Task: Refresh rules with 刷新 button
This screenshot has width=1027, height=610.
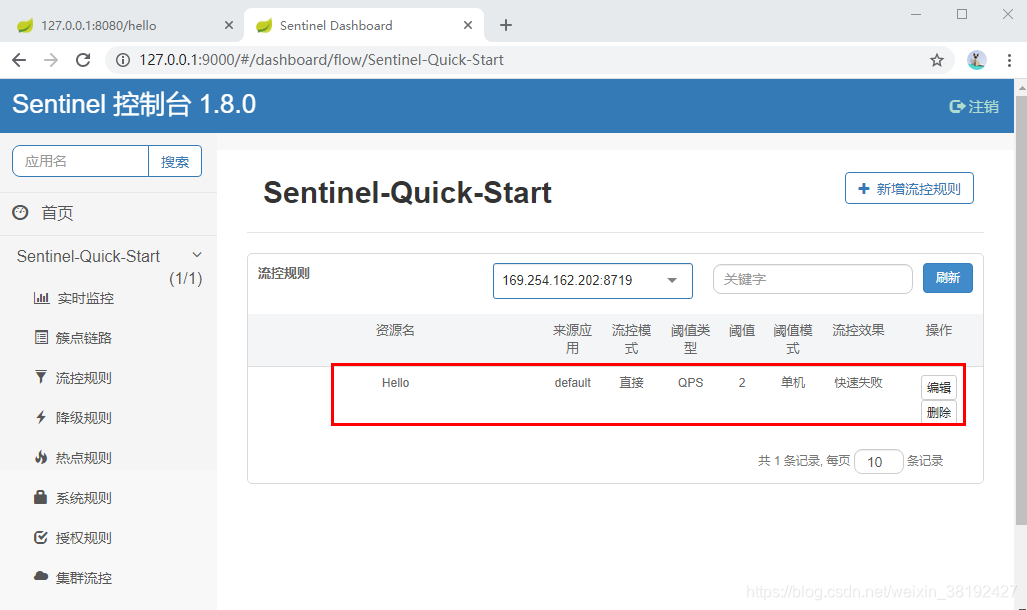Action: tap(948, 278)
